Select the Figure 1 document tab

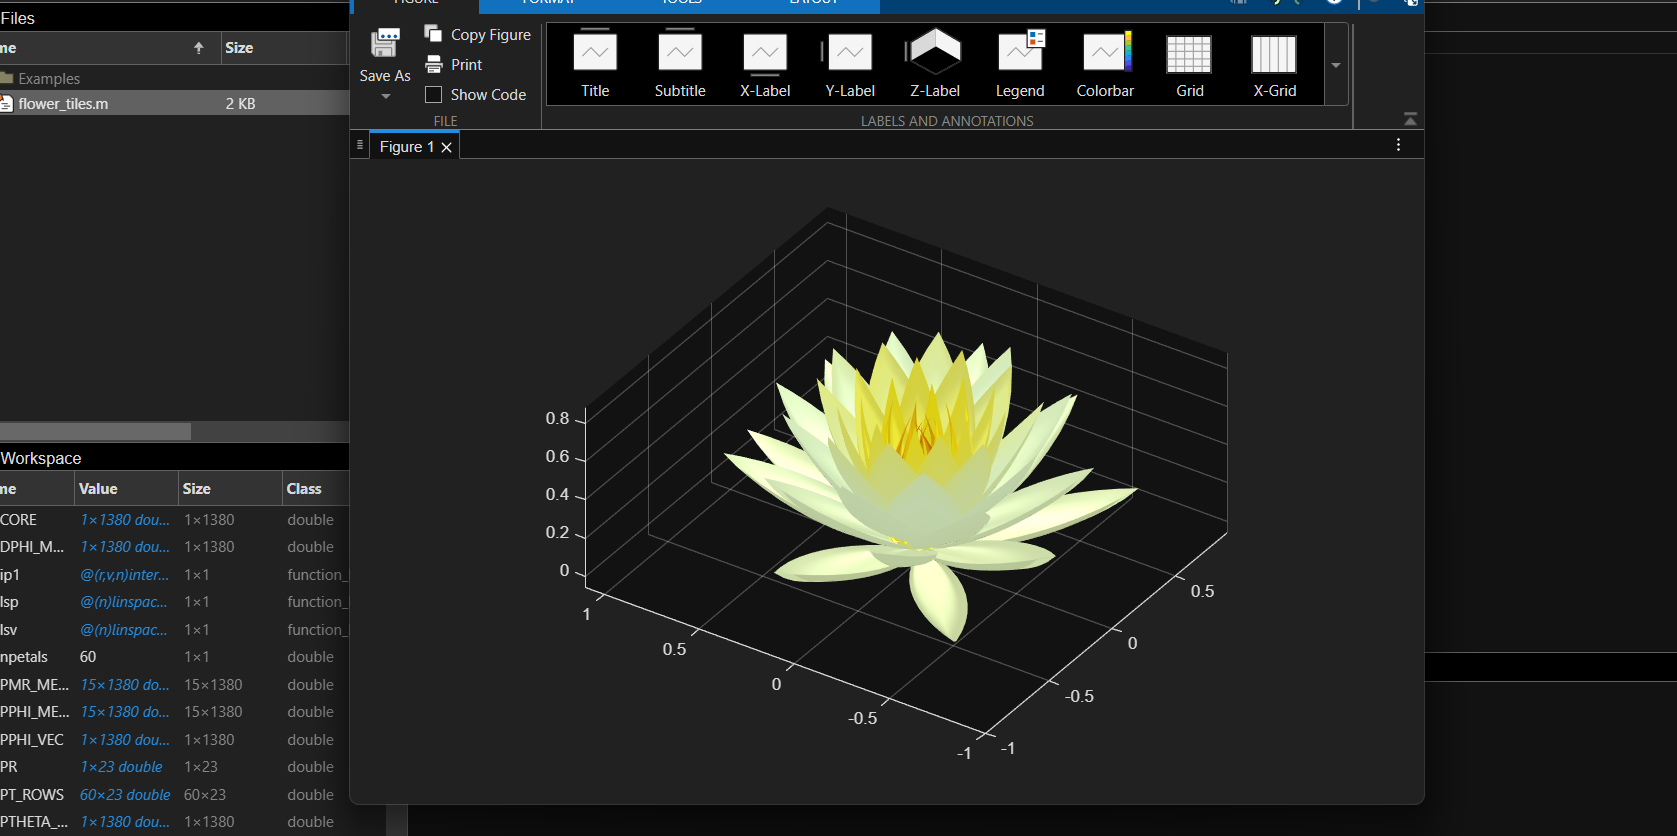(406, 147)
